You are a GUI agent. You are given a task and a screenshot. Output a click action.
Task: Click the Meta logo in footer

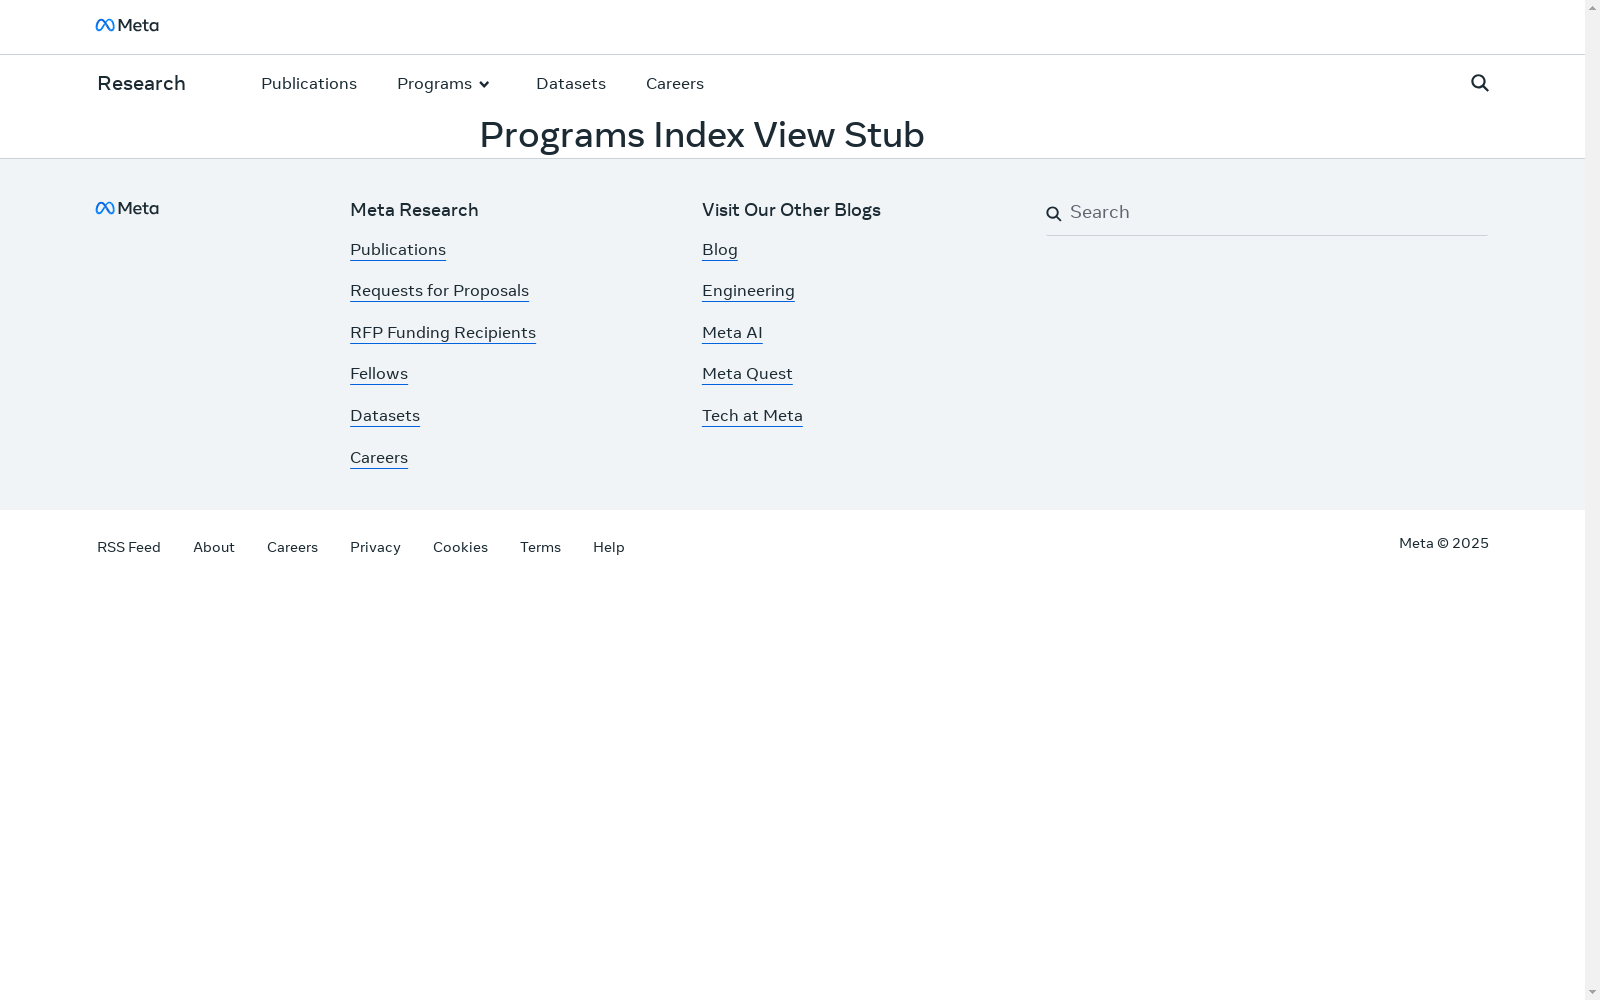pyautogui.click(x=127, y=208)
